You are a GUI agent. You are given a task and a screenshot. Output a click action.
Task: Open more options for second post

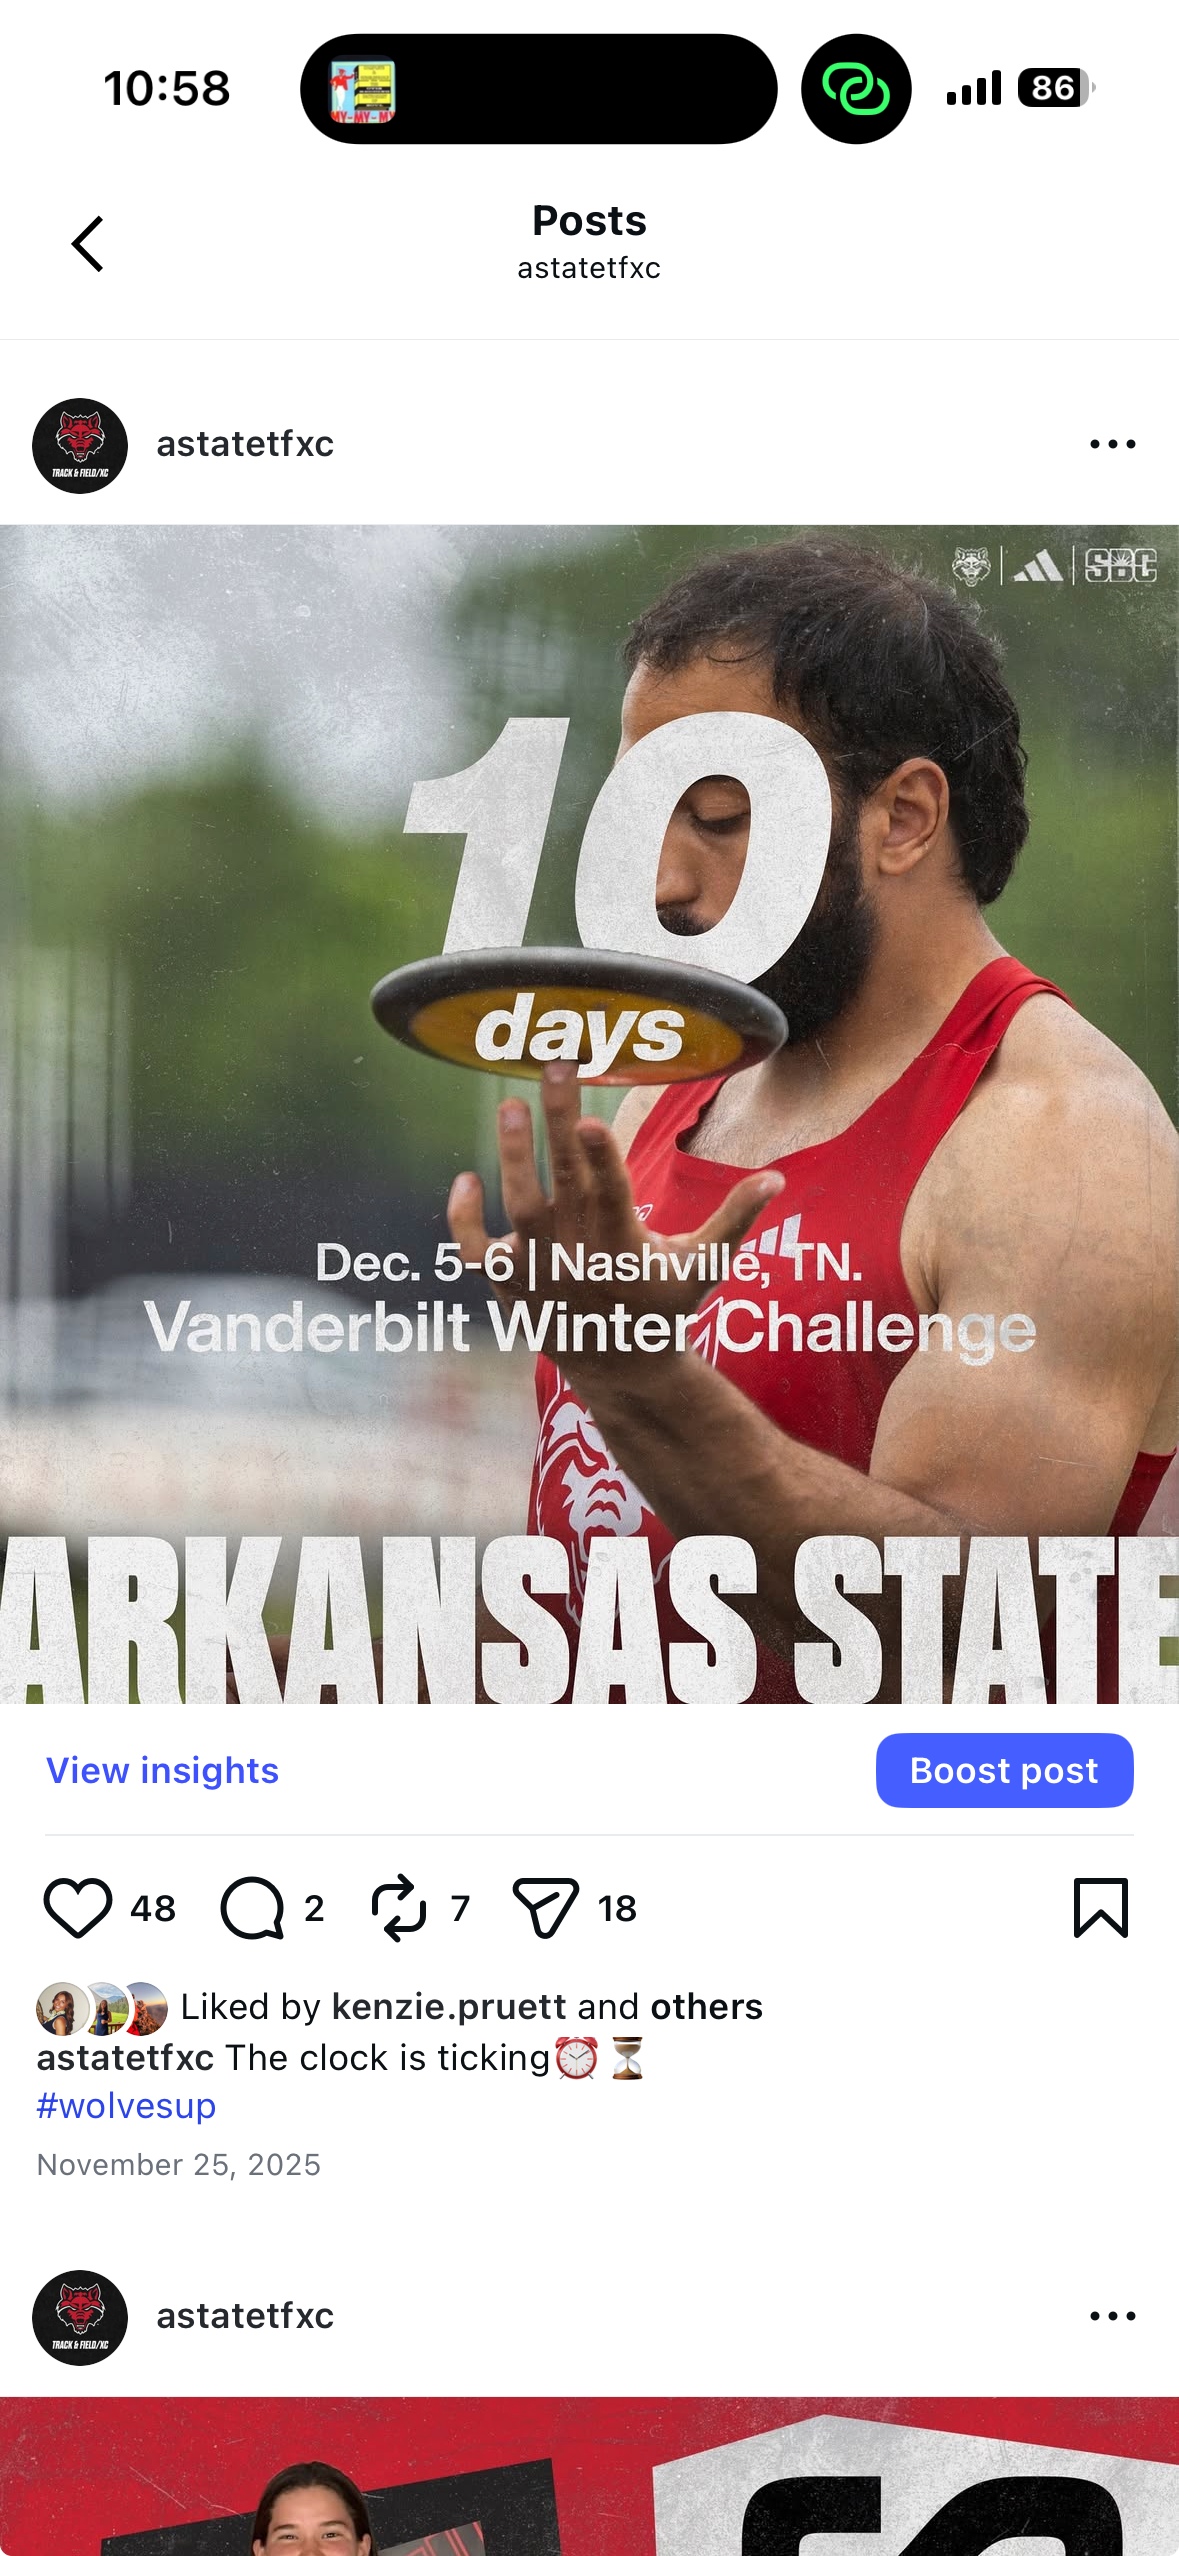tap(1112, 2315)
